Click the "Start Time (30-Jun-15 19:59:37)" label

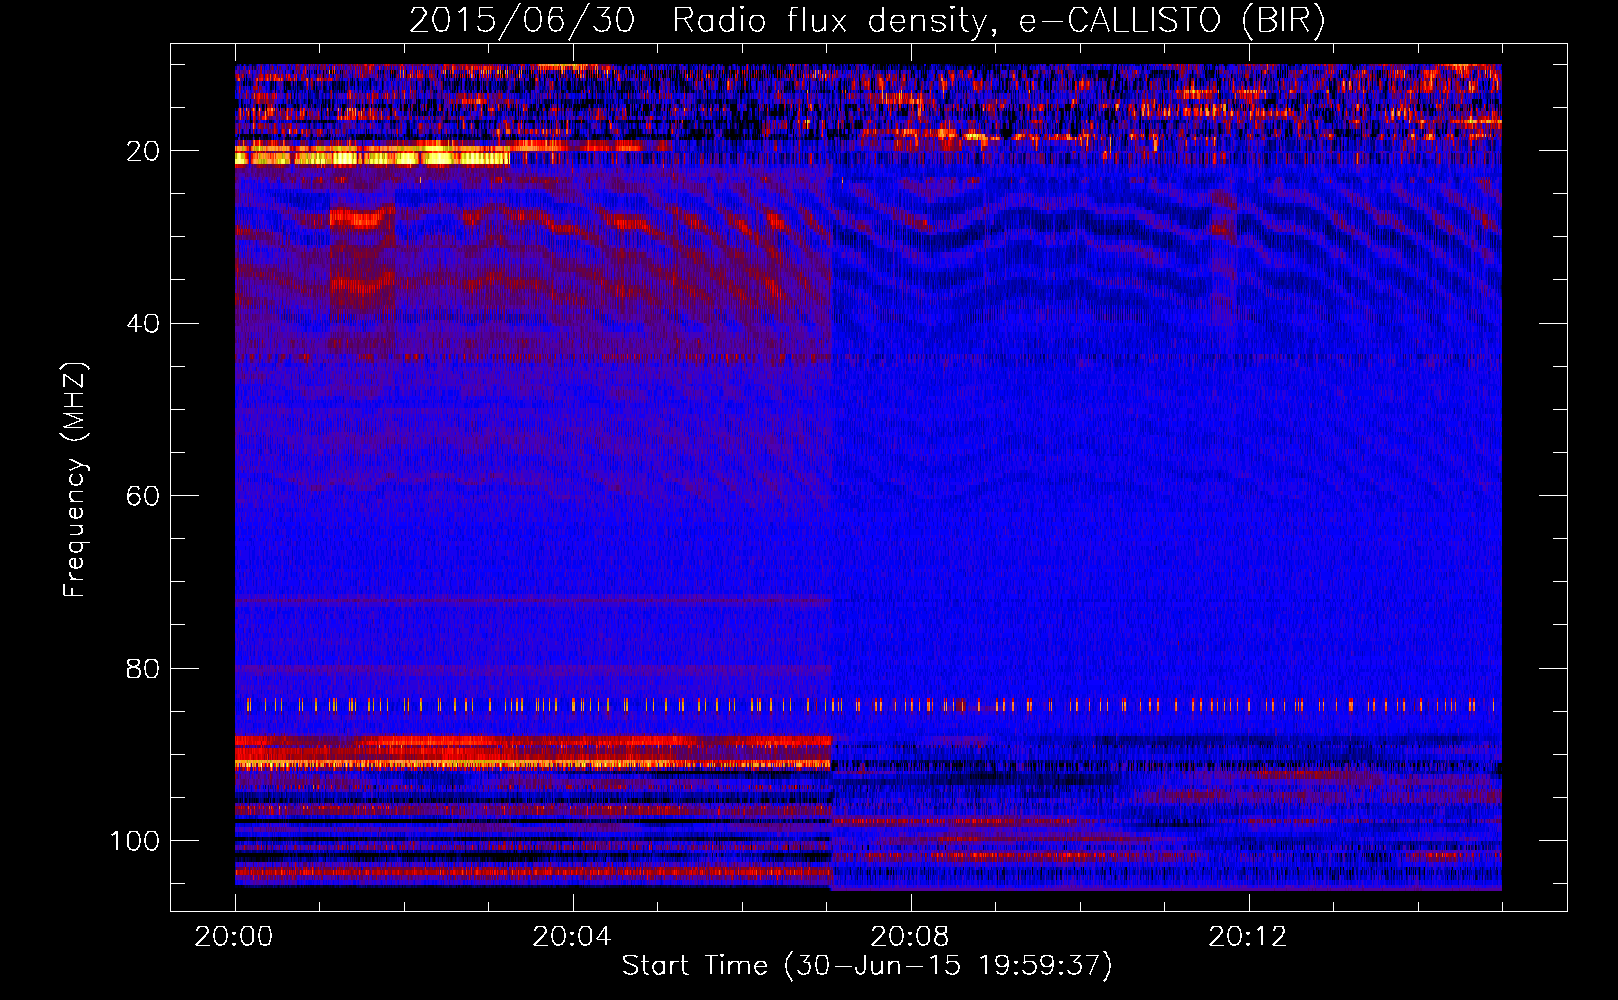point(867,966)
